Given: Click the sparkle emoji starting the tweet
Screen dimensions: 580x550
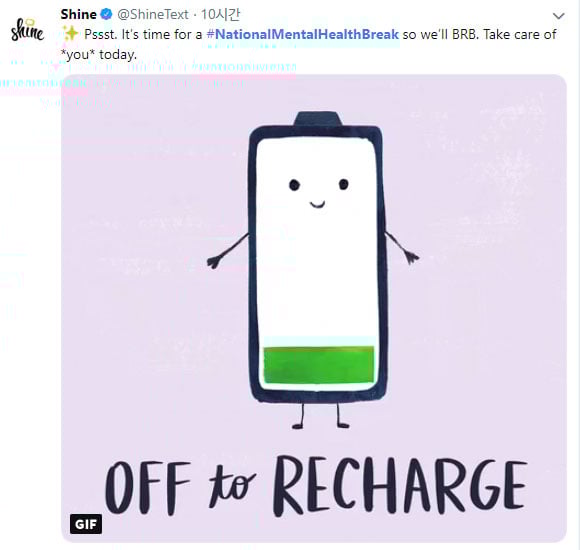Looking at the screenshot, I should point(70,34).
